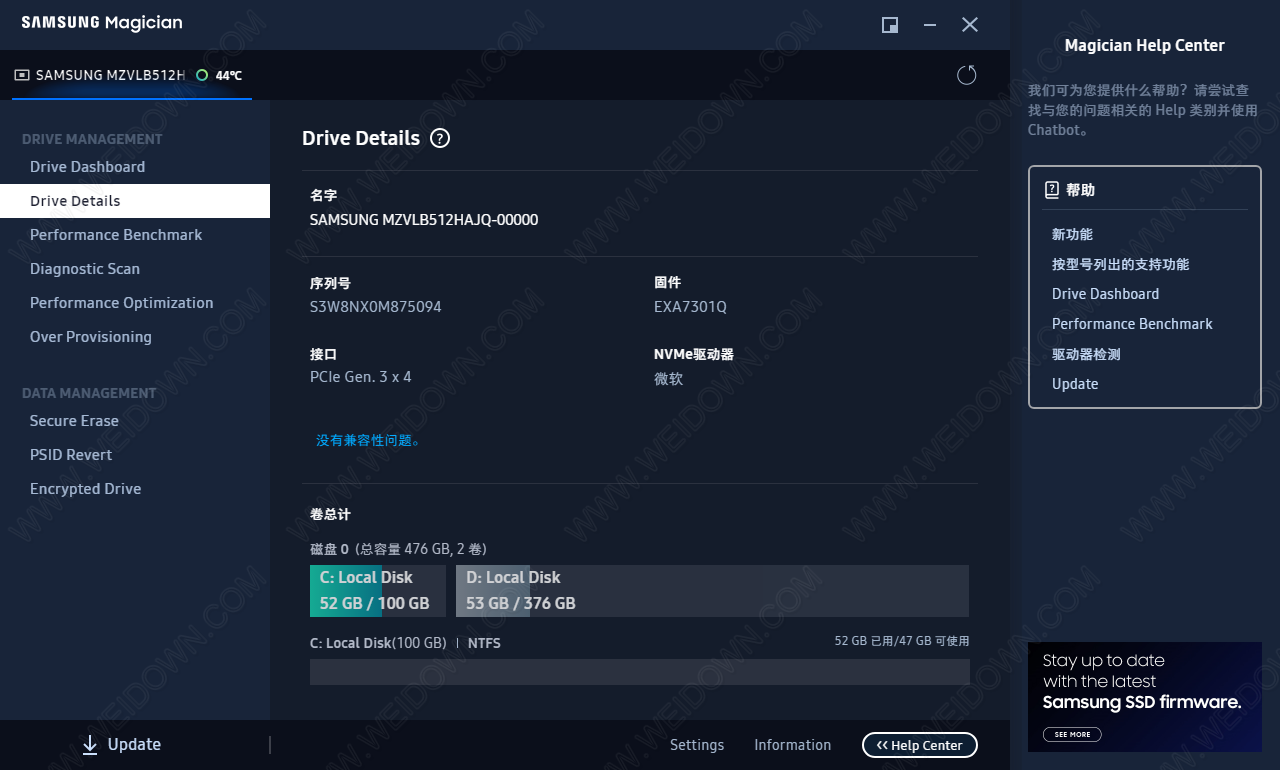Image resolution: width=1280 pixels, height=770 pixels.
Task: Minimize the Samsung Magician window
Action: (930, 25)
